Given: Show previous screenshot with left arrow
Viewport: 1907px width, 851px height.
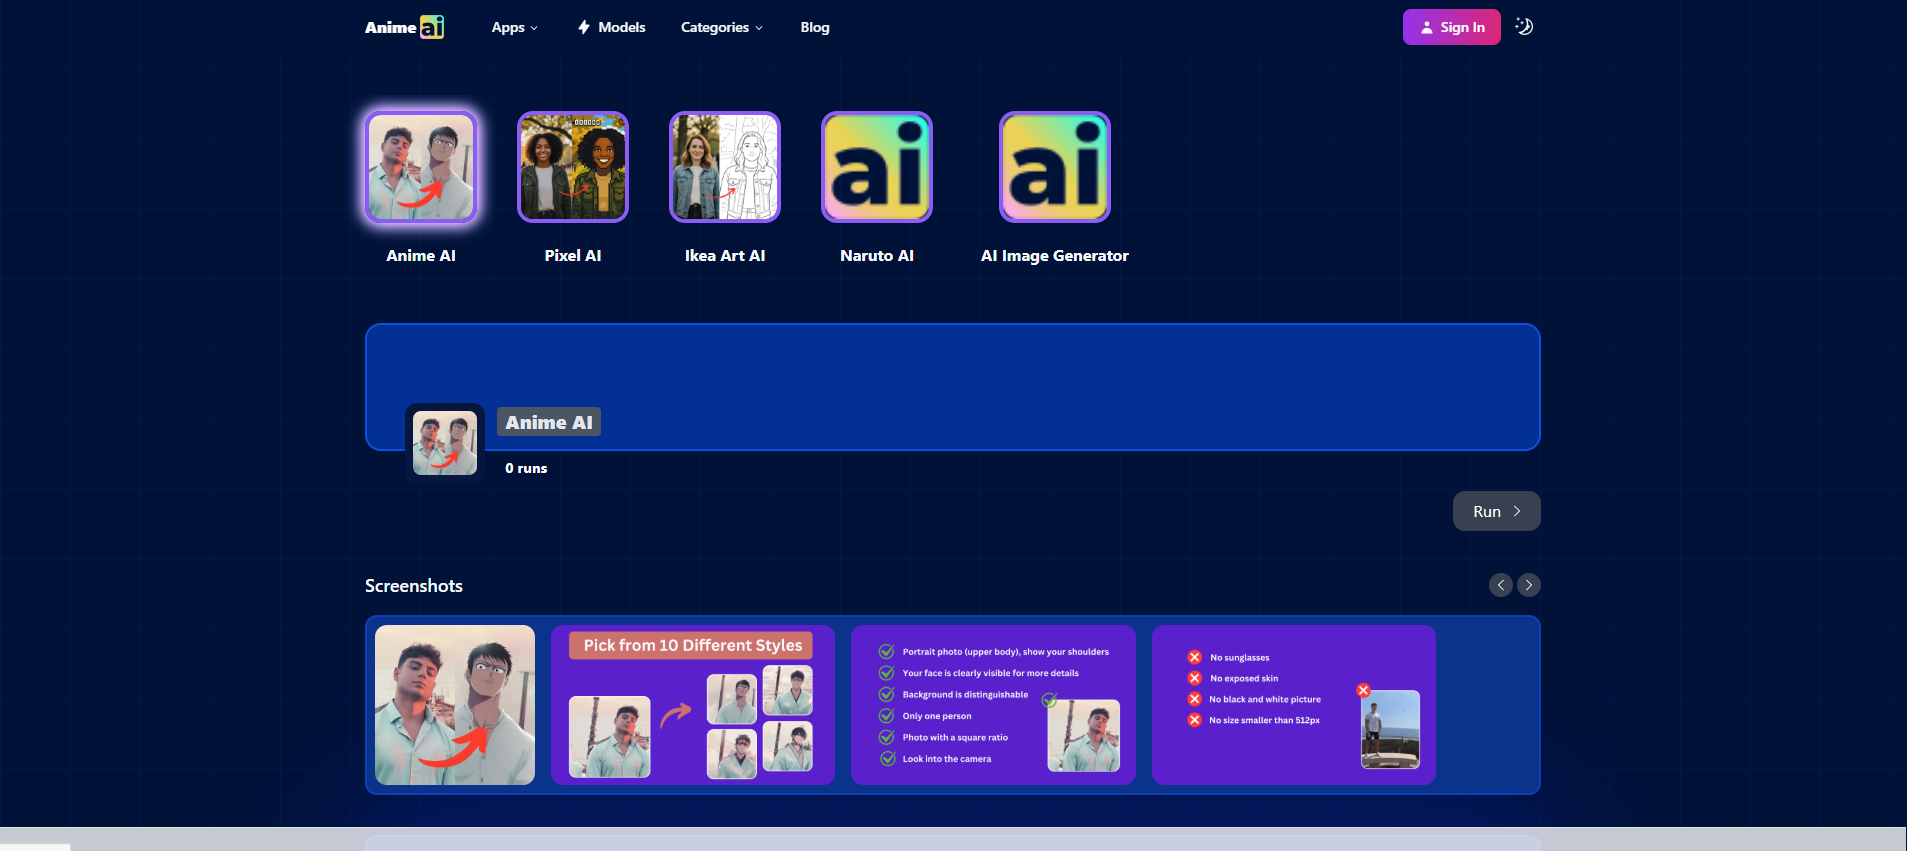Looking at the screenshot, I should pos(1500,585).
